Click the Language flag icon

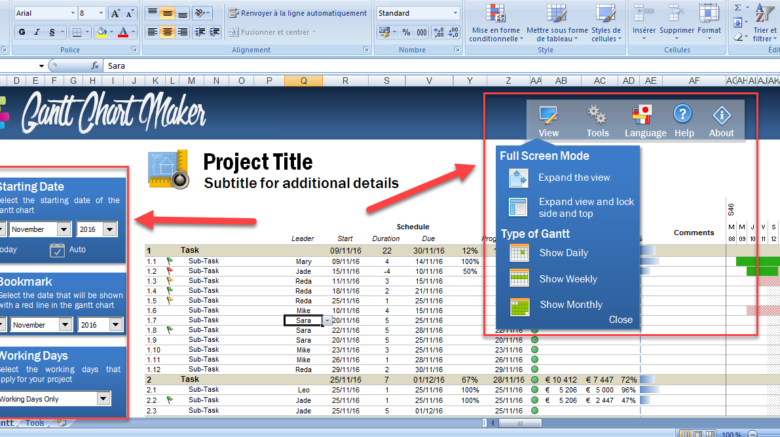coord(644,119)
